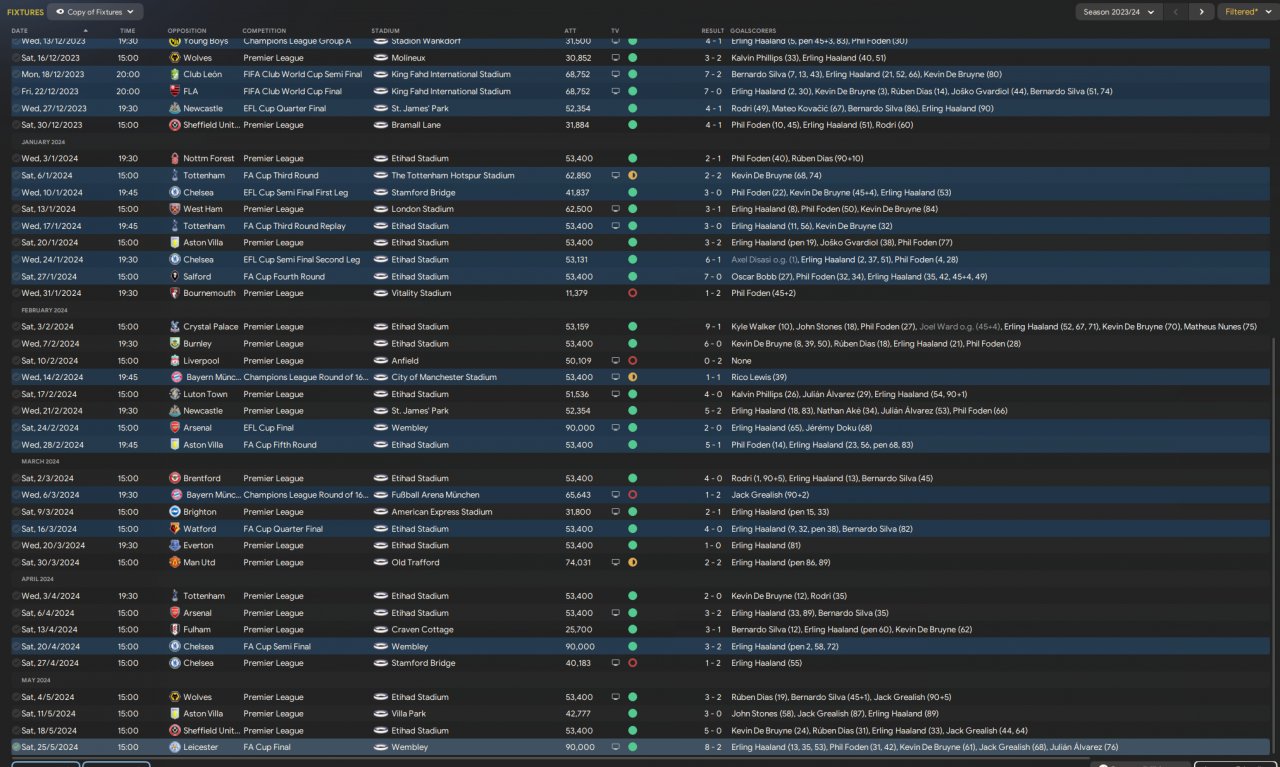Go to the previous season using the left arrow
Screen dimensions: 1280x767
coord(1176,12)
